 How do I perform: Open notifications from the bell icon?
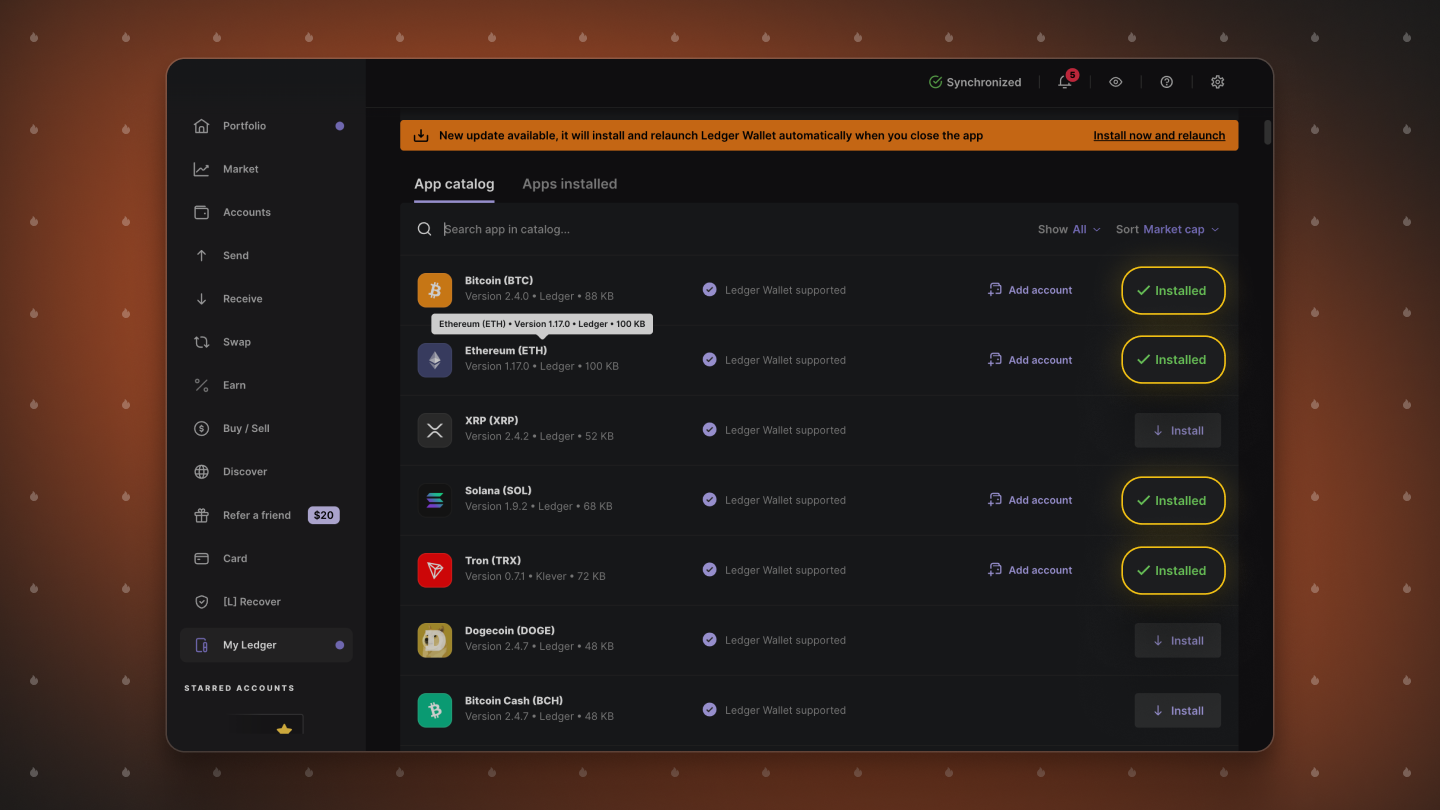(x=1064, y=82)
